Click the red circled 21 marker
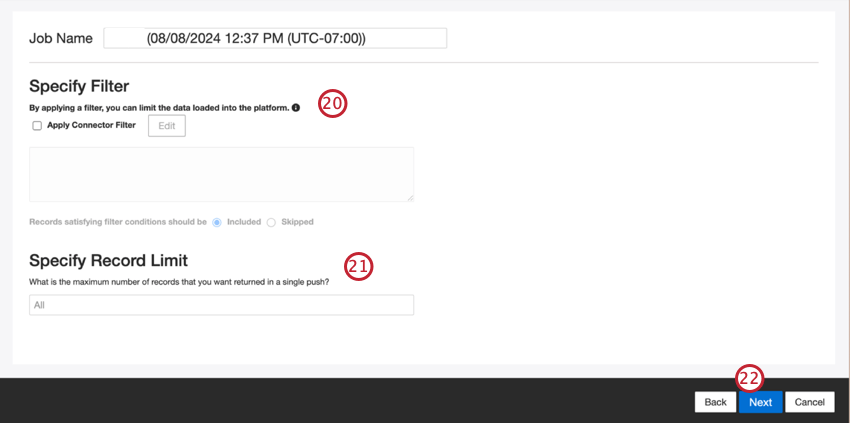The image size is (850, 423). click(x=360, y=266)
